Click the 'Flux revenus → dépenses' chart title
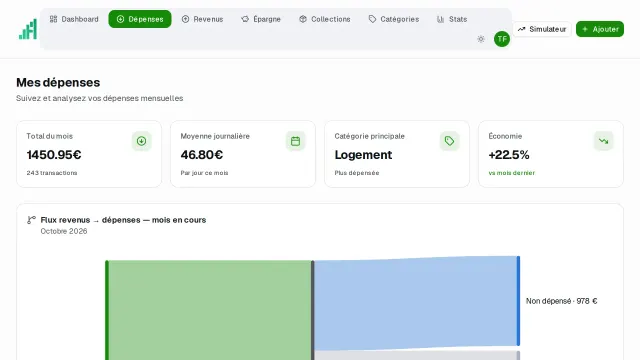Screen dimensions: 640x360 pos(123,220)
